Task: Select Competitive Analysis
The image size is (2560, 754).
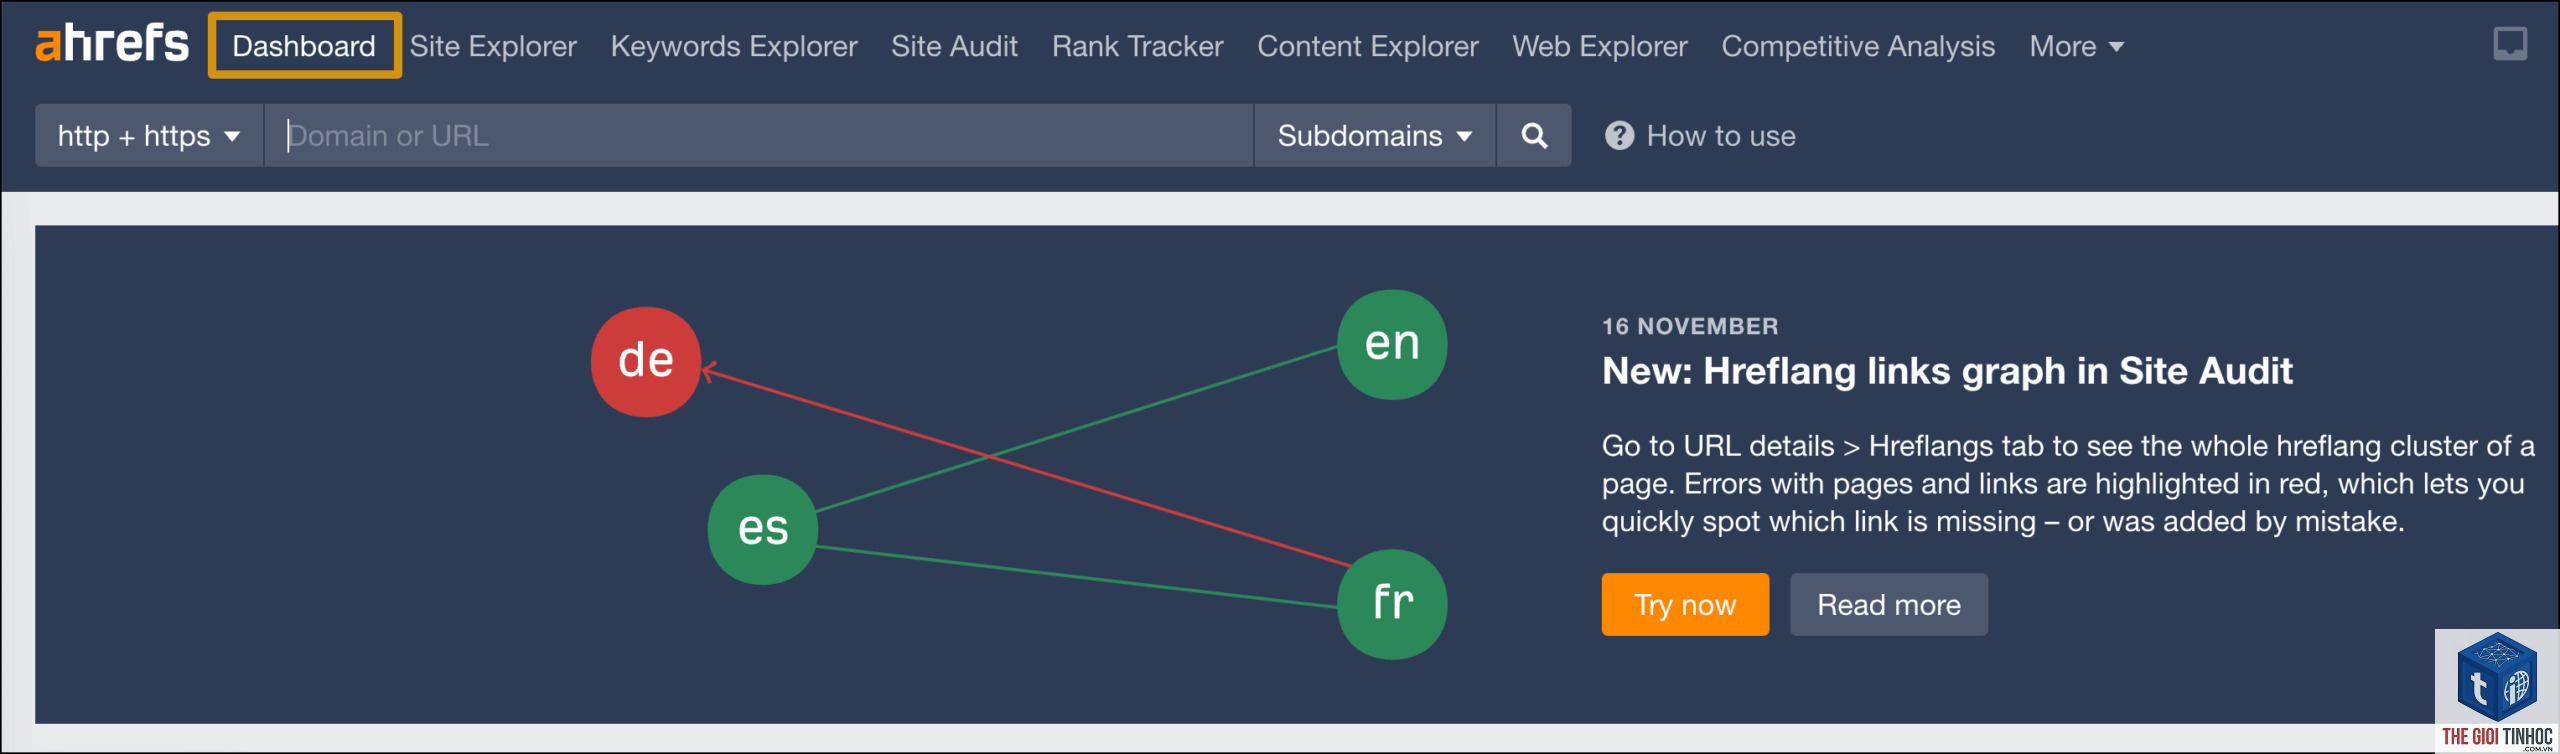Action: coord(1858,46)
